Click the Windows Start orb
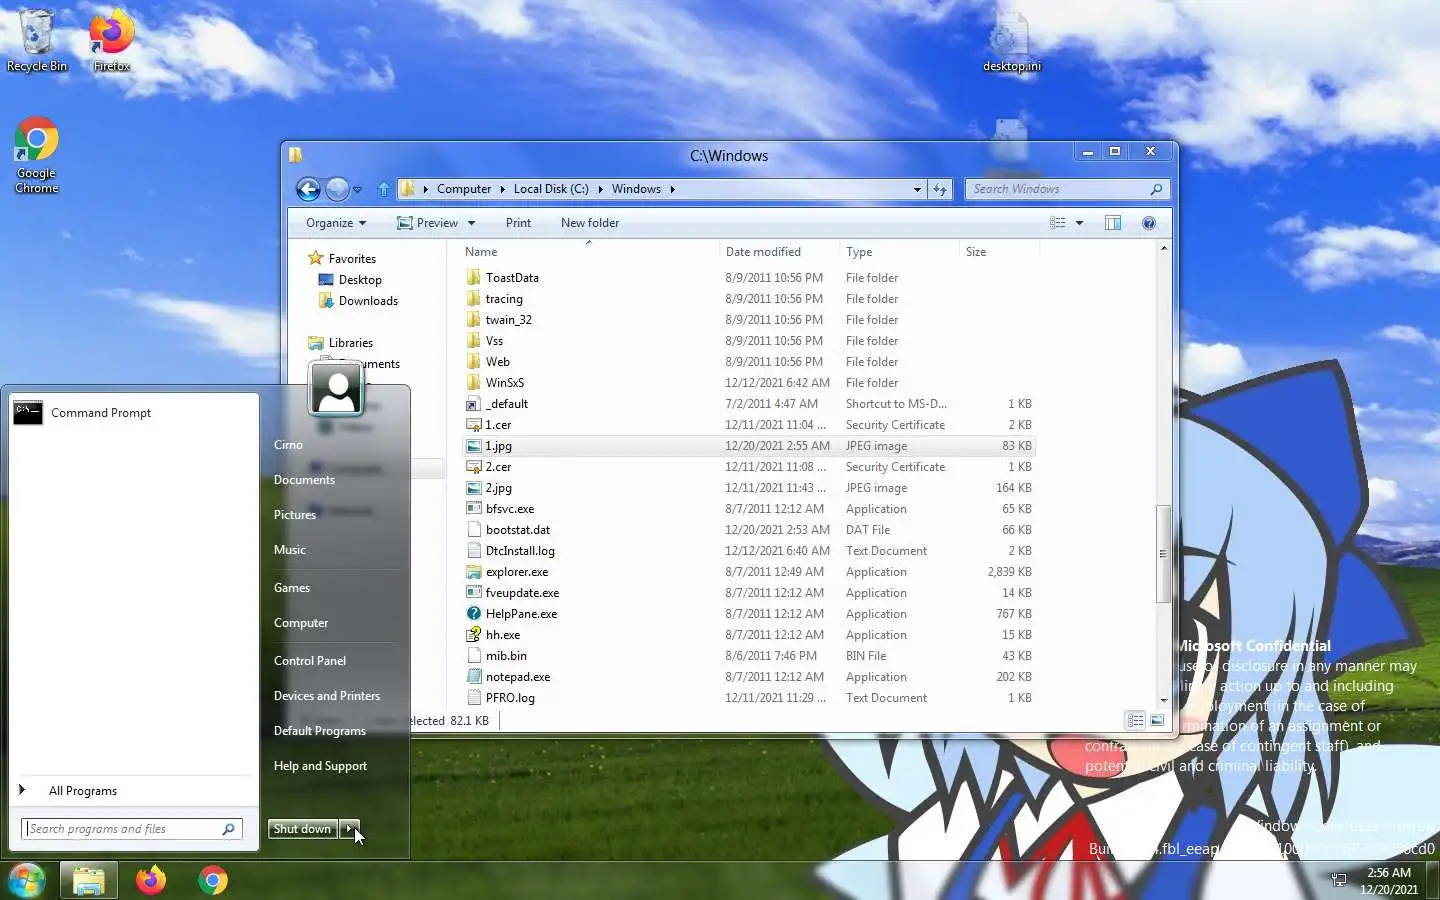The height and width of the screenshot is (900, 1440). click(x=27, y=880)
